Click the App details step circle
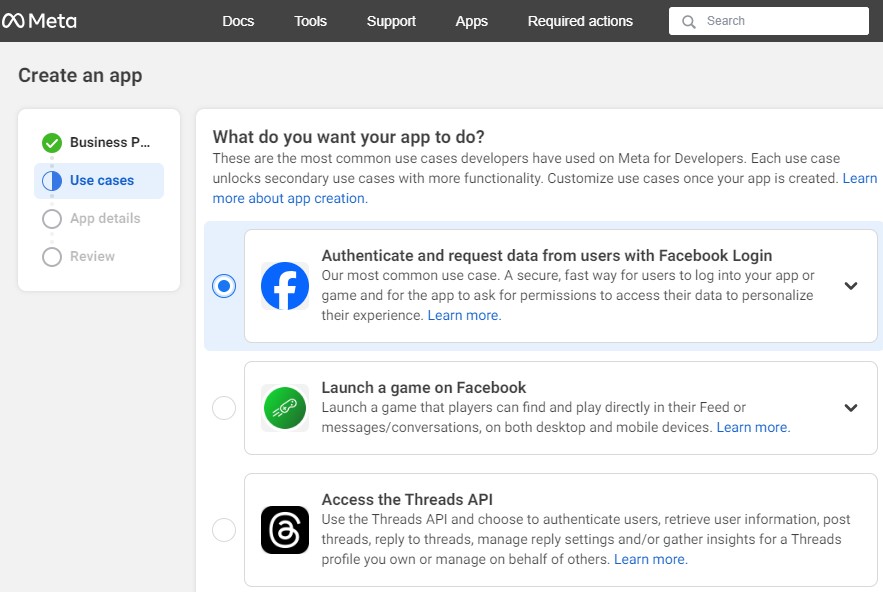The height and width of the screenshot is (592, 883). click(x=52, y=218)
